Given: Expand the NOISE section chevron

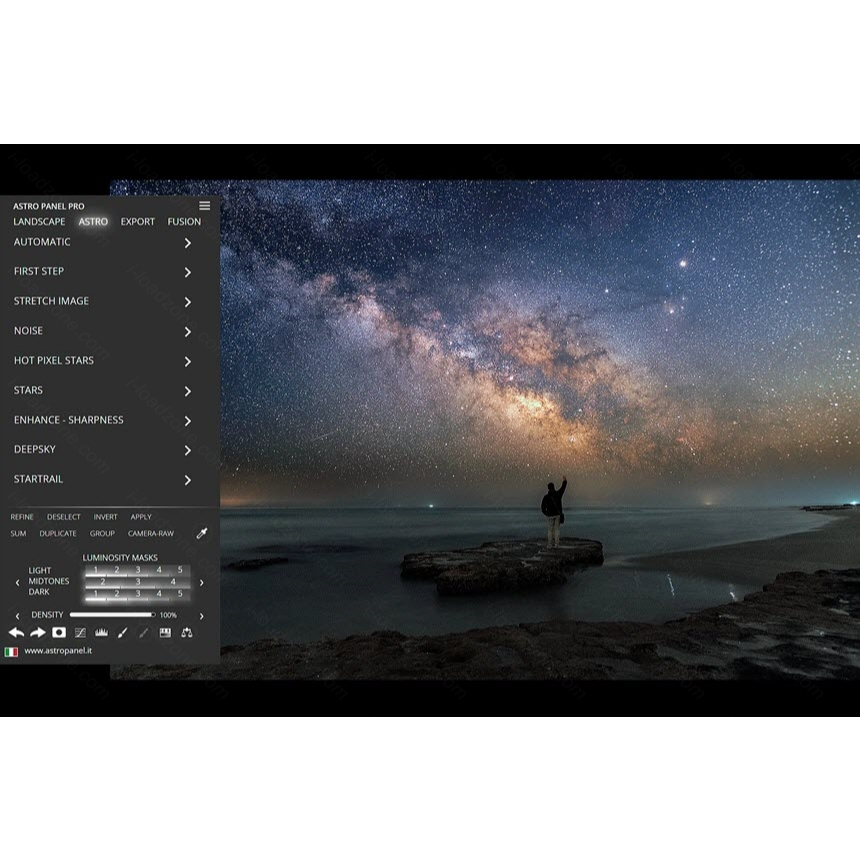Looking at the screenshot, I should coord(188,331).
